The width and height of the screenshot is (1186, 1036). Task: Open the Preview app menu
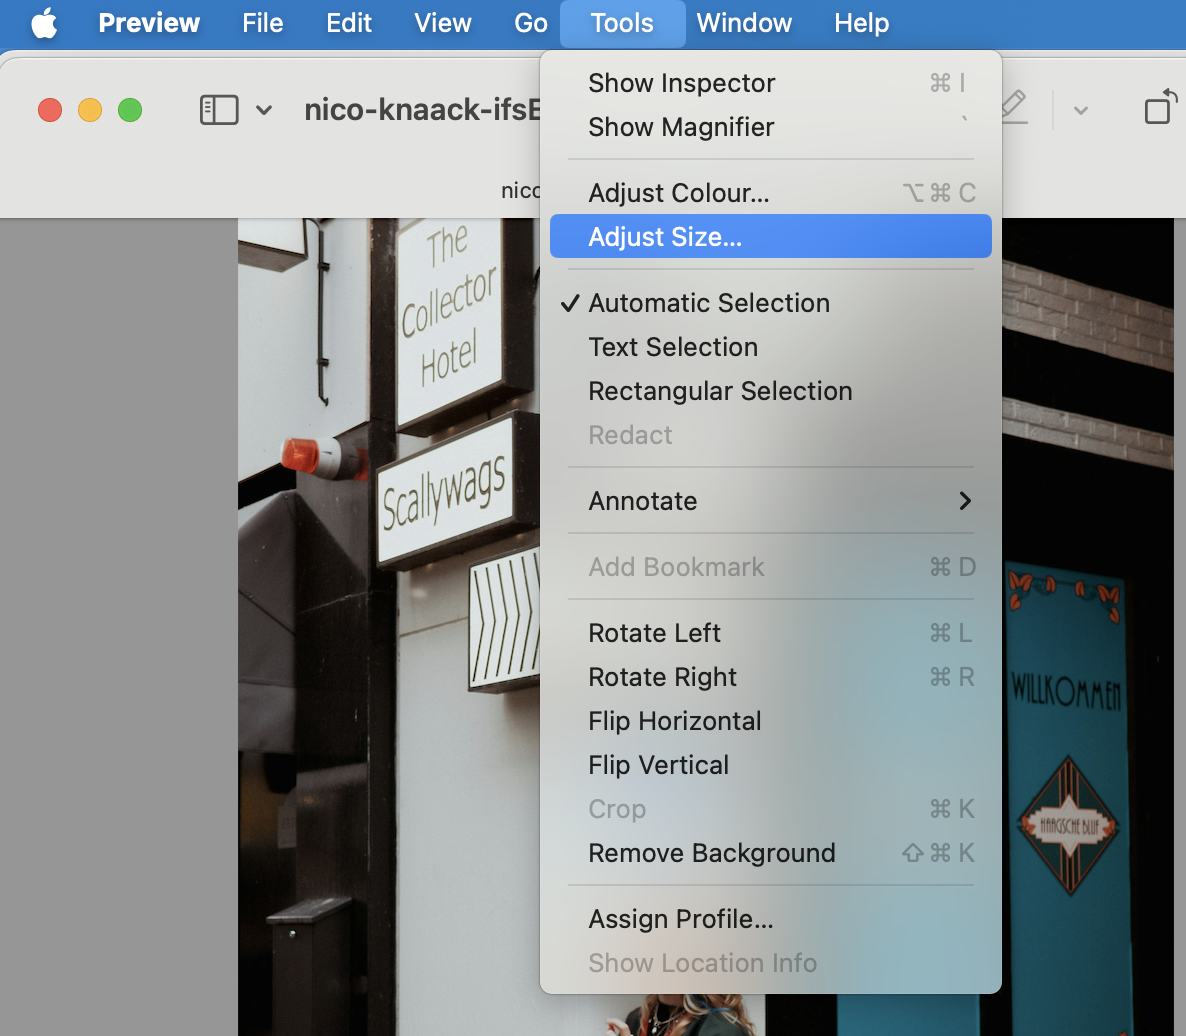[149, 23]
